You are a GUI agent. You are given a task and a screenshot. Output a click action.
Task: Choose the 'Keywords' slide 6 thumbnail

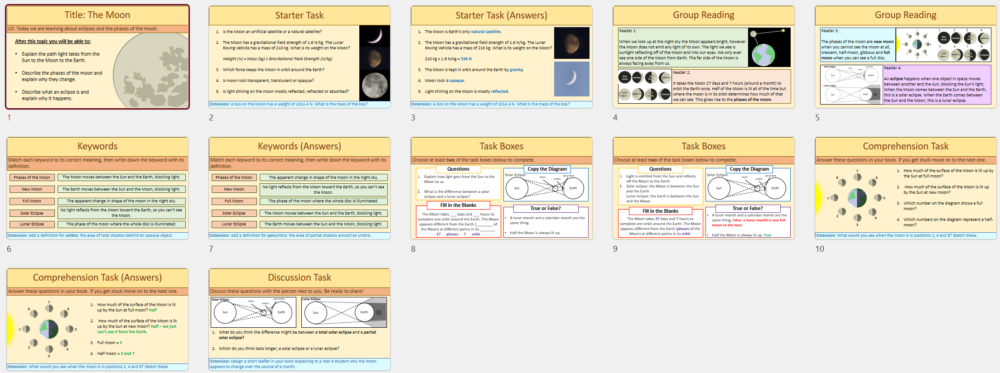click(98, 188)
